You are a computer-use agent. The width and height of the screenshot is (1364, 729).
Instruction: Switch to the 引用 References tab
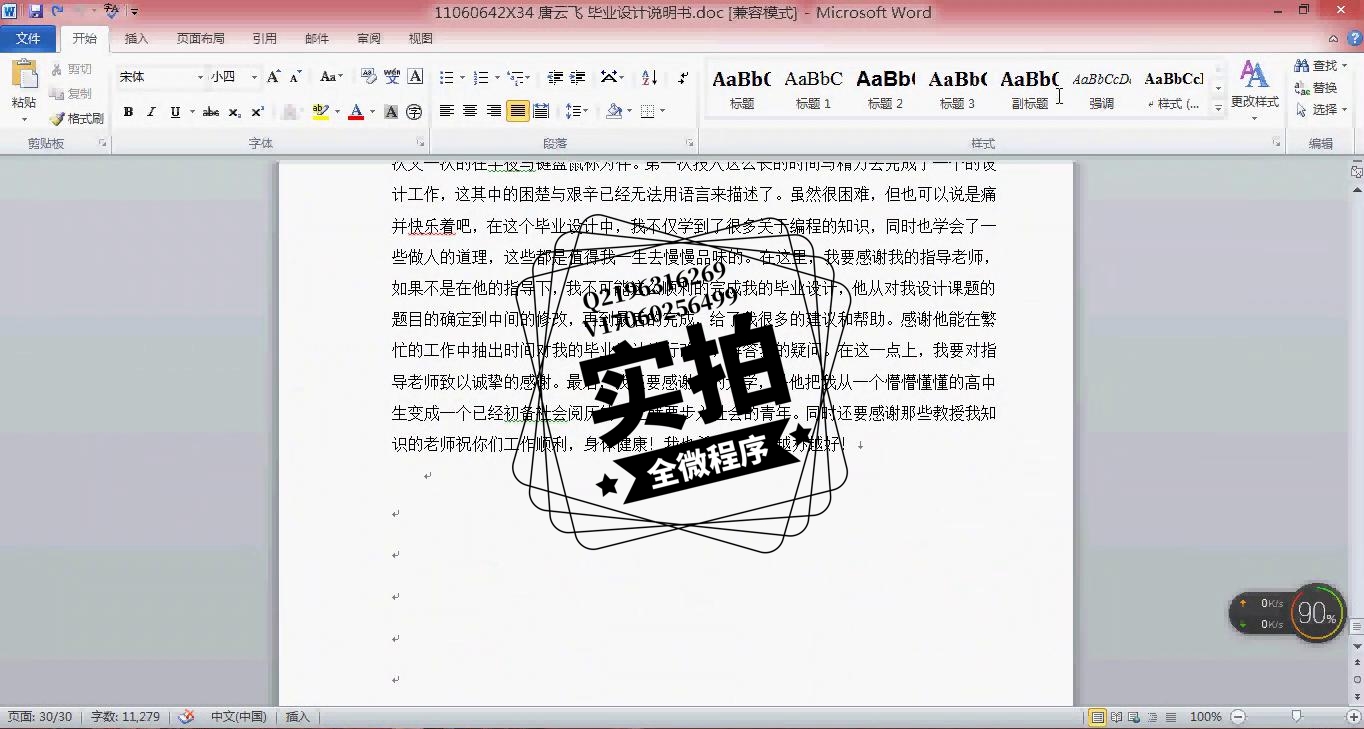pyautogui.click(x=265, y=39)
